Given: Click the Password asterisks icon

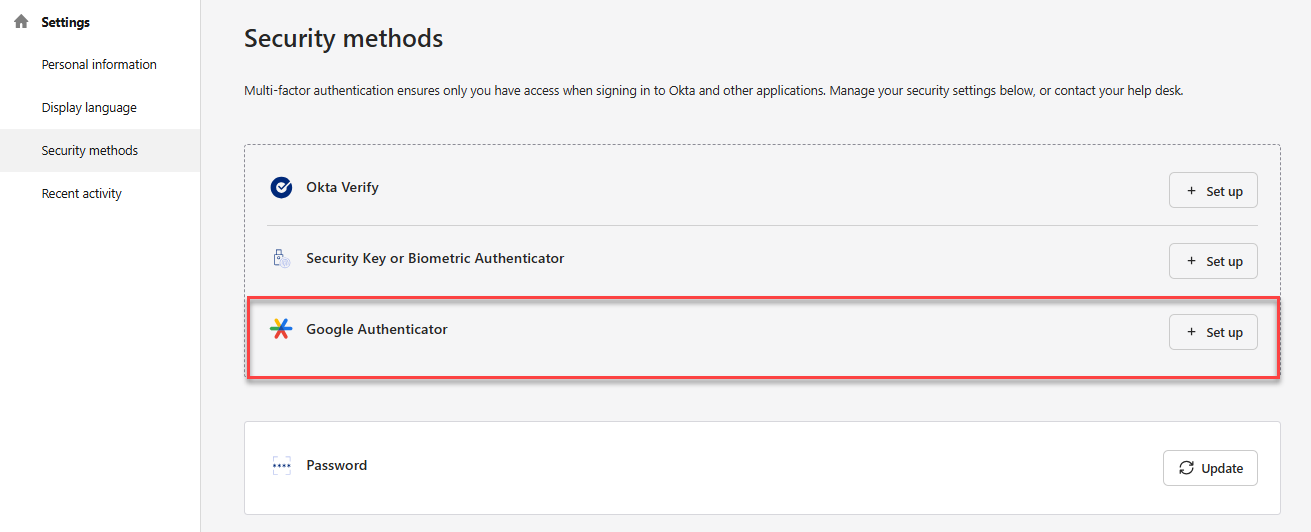Looking at the screenshot, I should coord(281,465).
